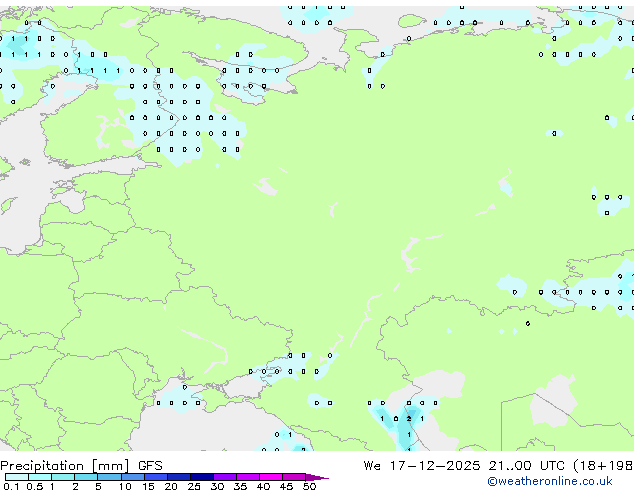Click the purple arrow tip beyond 50
The width and height of the screenshot is (634, 490).
tap(317, 477)
